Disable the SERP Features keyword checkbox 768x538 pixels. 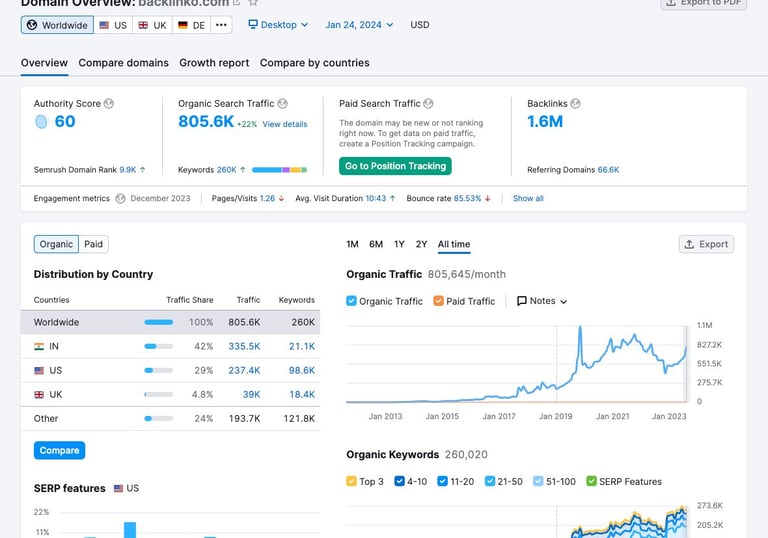click(x=591, y=481)
